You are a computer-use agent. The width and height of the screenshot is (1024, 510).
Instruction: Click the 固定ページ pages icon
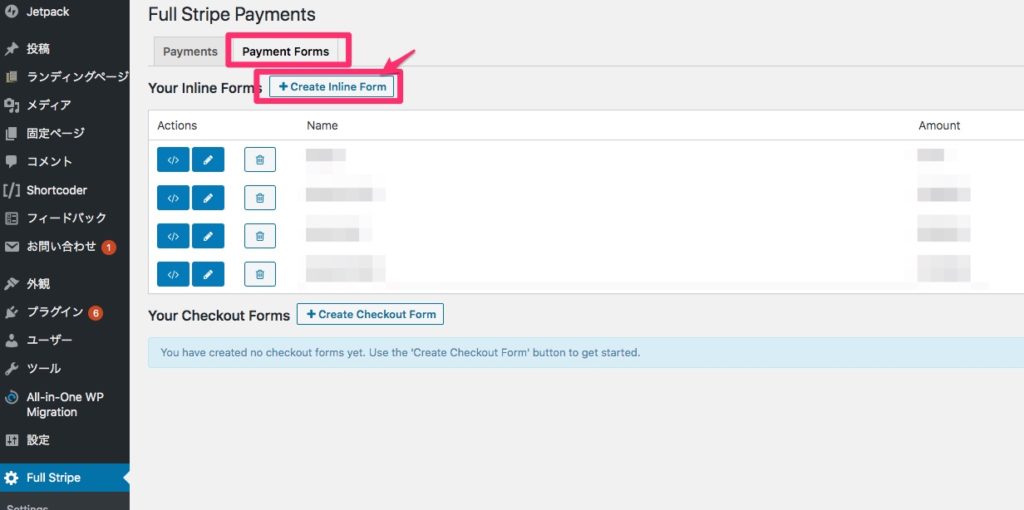pyautogui.click(x=11, y=133)
